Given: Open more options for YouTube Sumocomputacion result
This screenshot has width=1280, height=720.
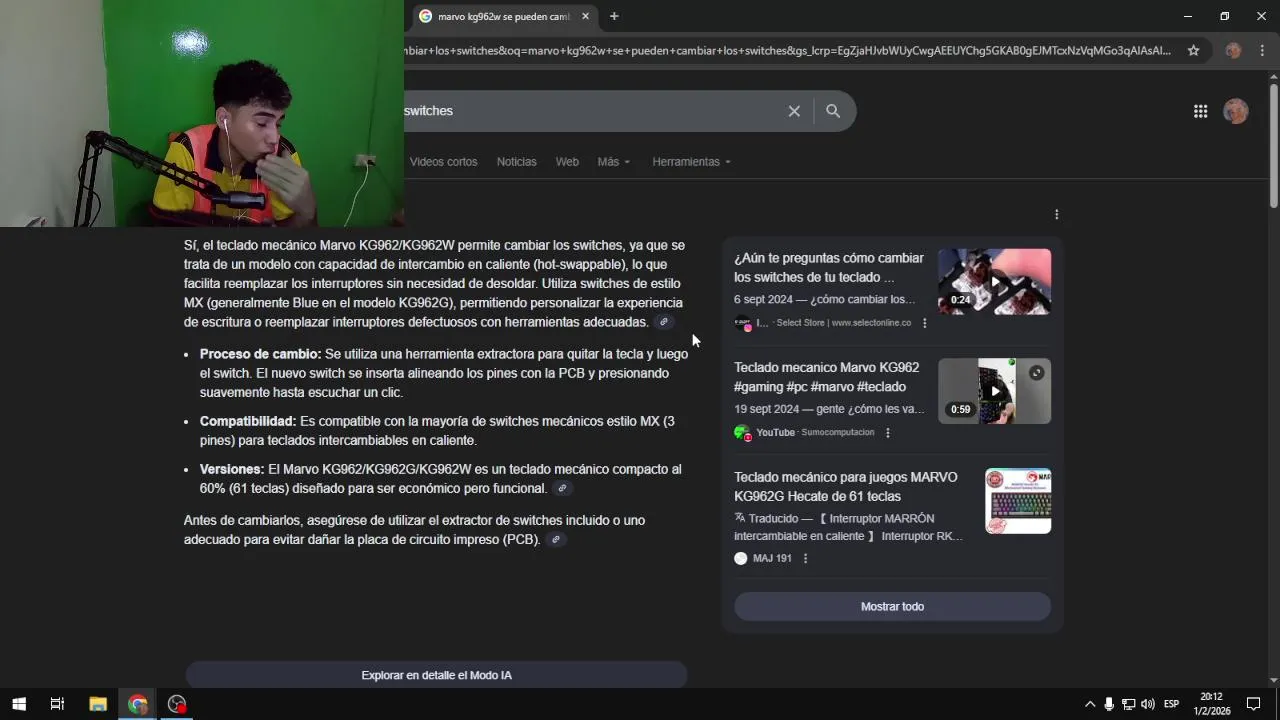Looking at the screenshot, I should click(887, 433).
